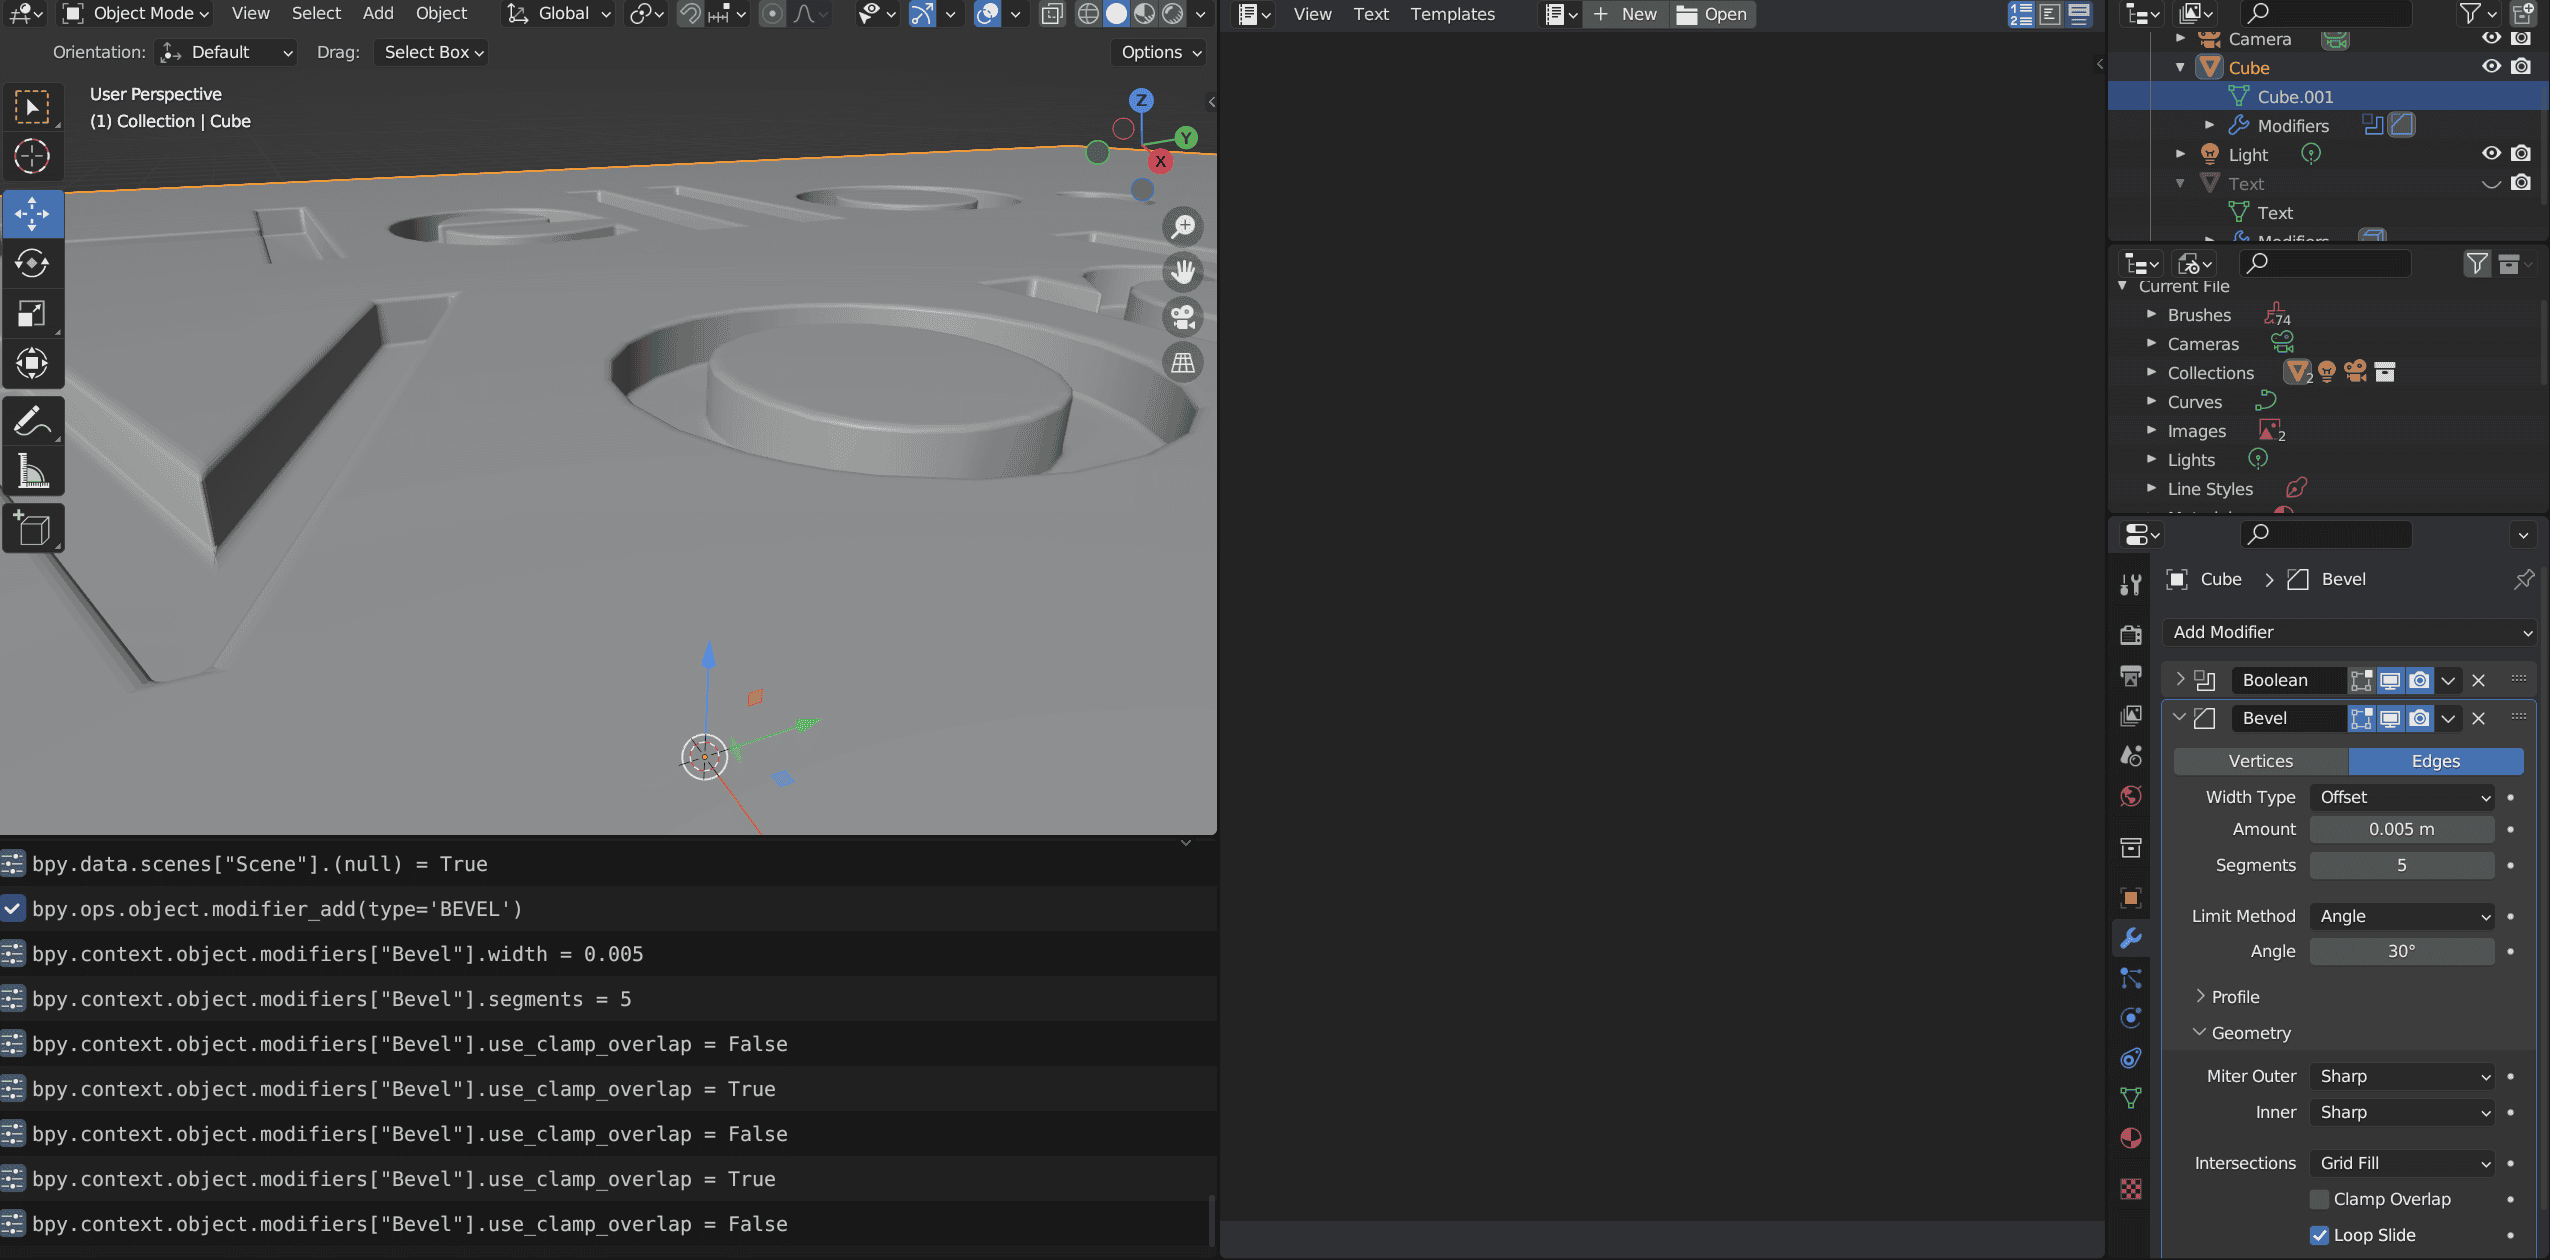This screenshot has width=2550, height=1260.
Task: Select the Measure tool
Action: point(32,471)
